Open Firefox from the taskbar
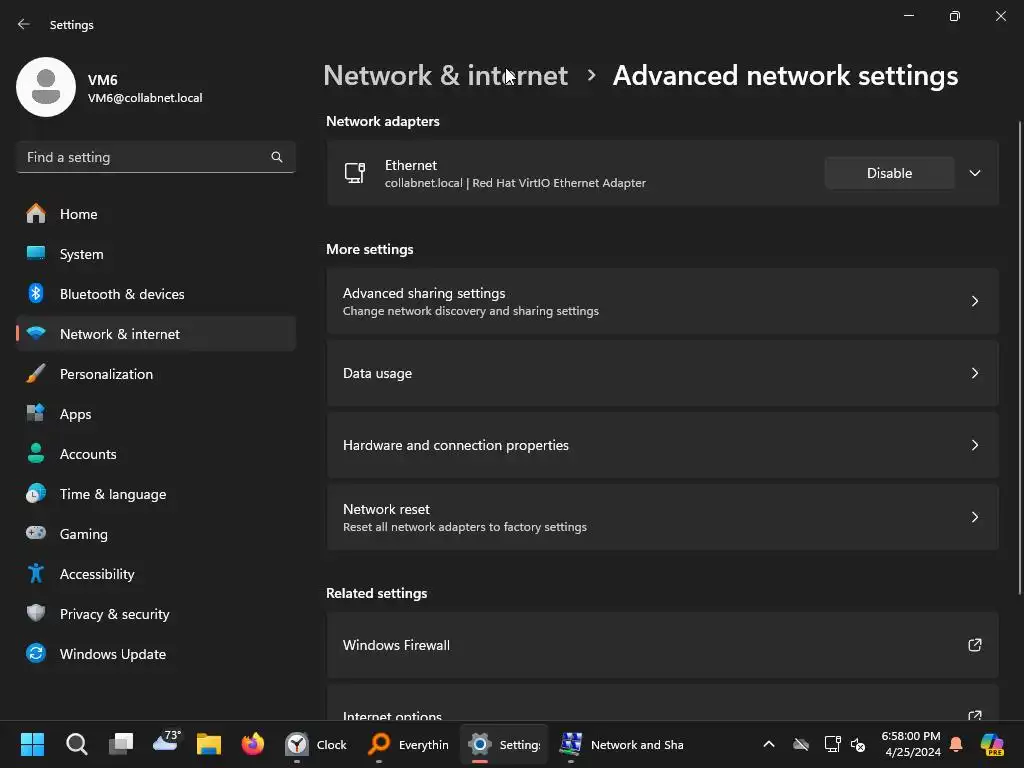This screenshot has height=768, width=1024. pos(252,744)
